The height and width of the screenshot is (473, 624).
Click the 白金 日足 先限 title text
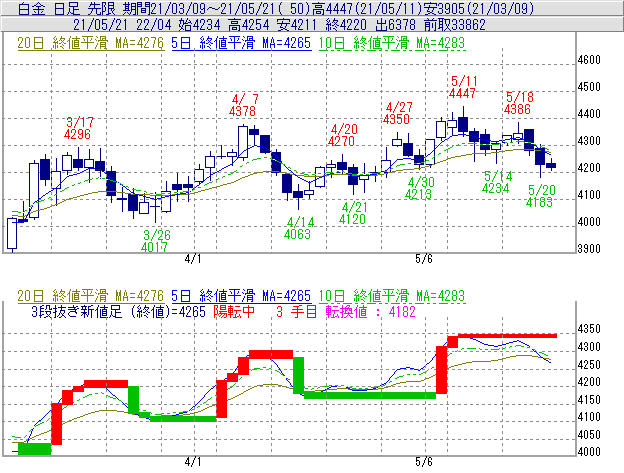pyautogui.click(x=67, y=8)
